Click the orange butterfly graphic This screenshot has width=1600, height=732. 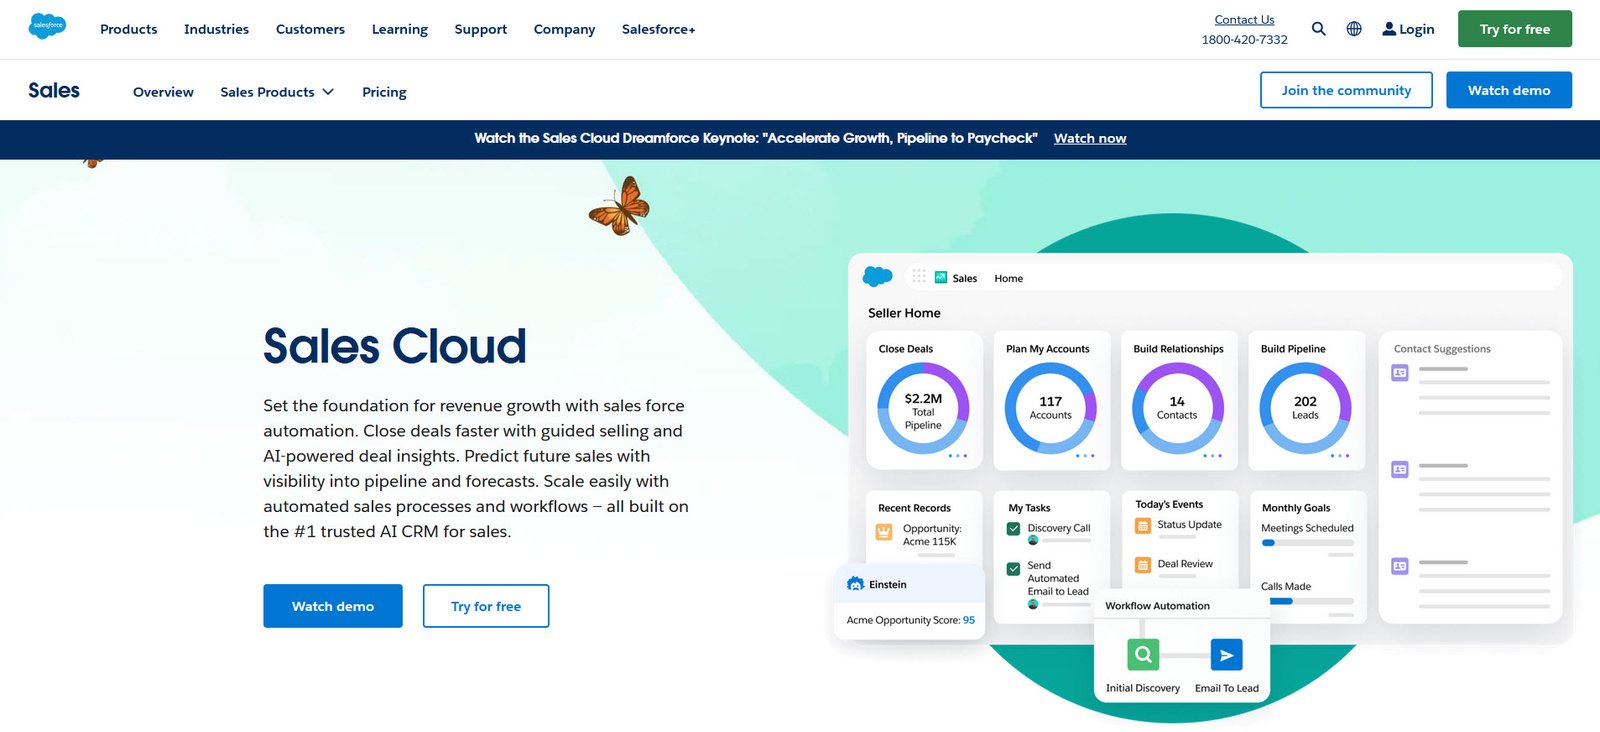tap(620, 206)
